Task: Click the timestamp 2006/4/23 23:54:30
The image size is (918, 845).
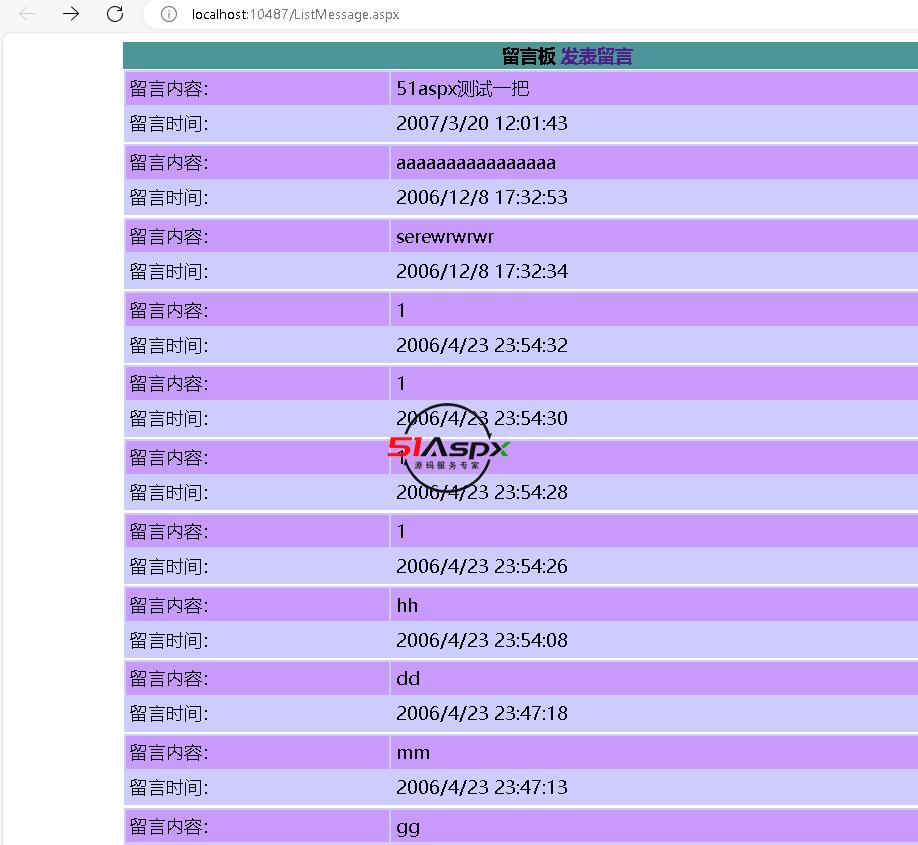Action: [x=482, y=418]
